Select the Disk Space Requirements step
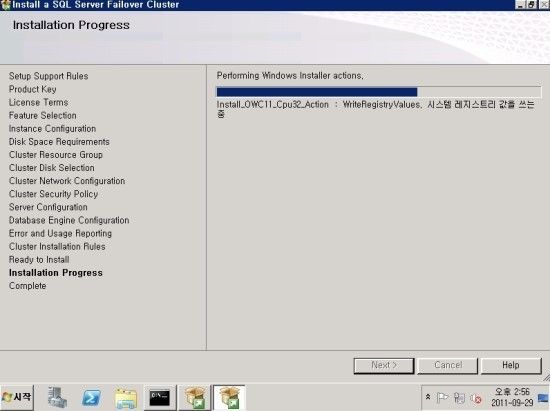Screen dimensions: 550x411 [x=59, y=142]
